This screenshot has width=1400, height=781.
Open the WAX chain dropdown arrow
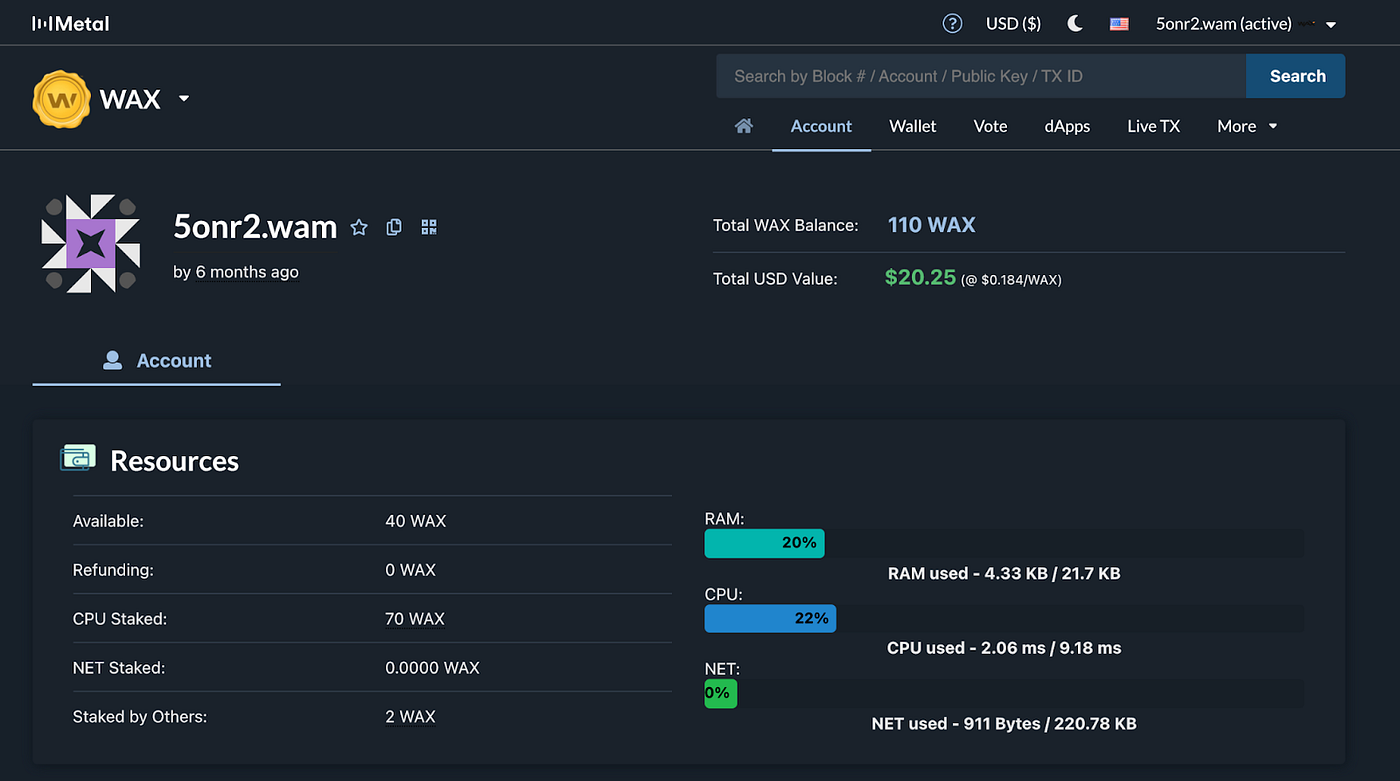coord(183,99)
